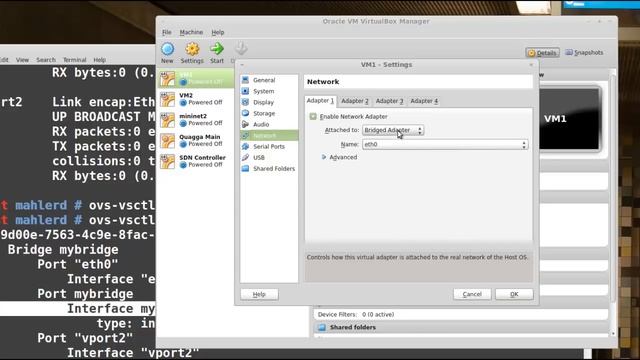Select the Quagga Main virtual machine
Viewport: 640px width, 360px height.
(x=196, y=141)
